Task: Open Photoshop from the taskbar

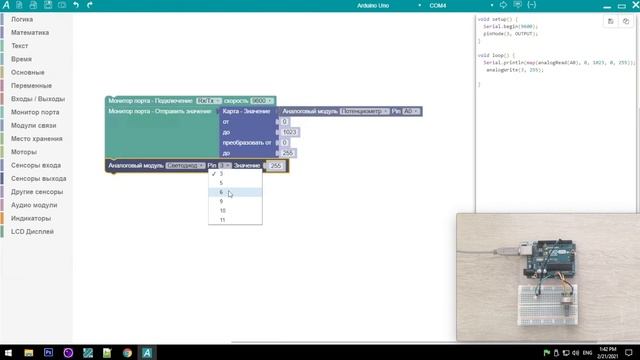Action: 48,353
